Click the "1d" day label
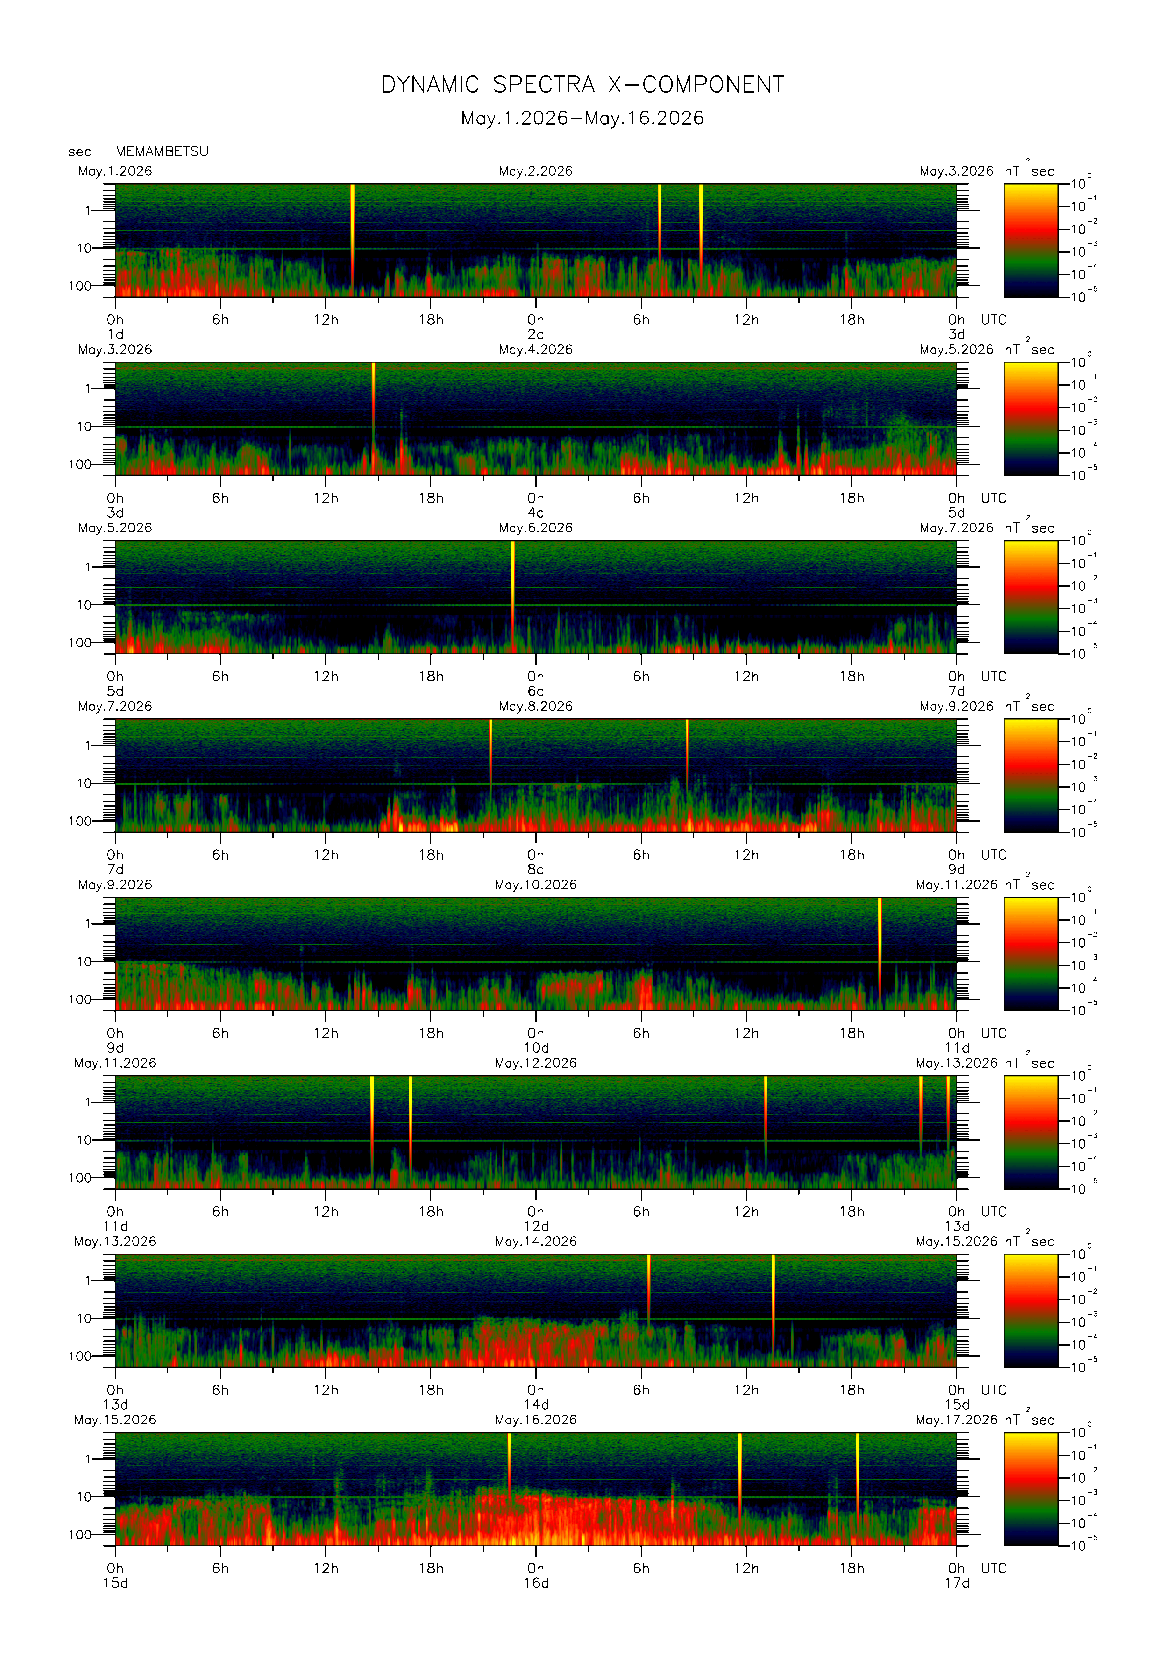The width and height of the screenshot is (1165, 1679). [116, 335]
